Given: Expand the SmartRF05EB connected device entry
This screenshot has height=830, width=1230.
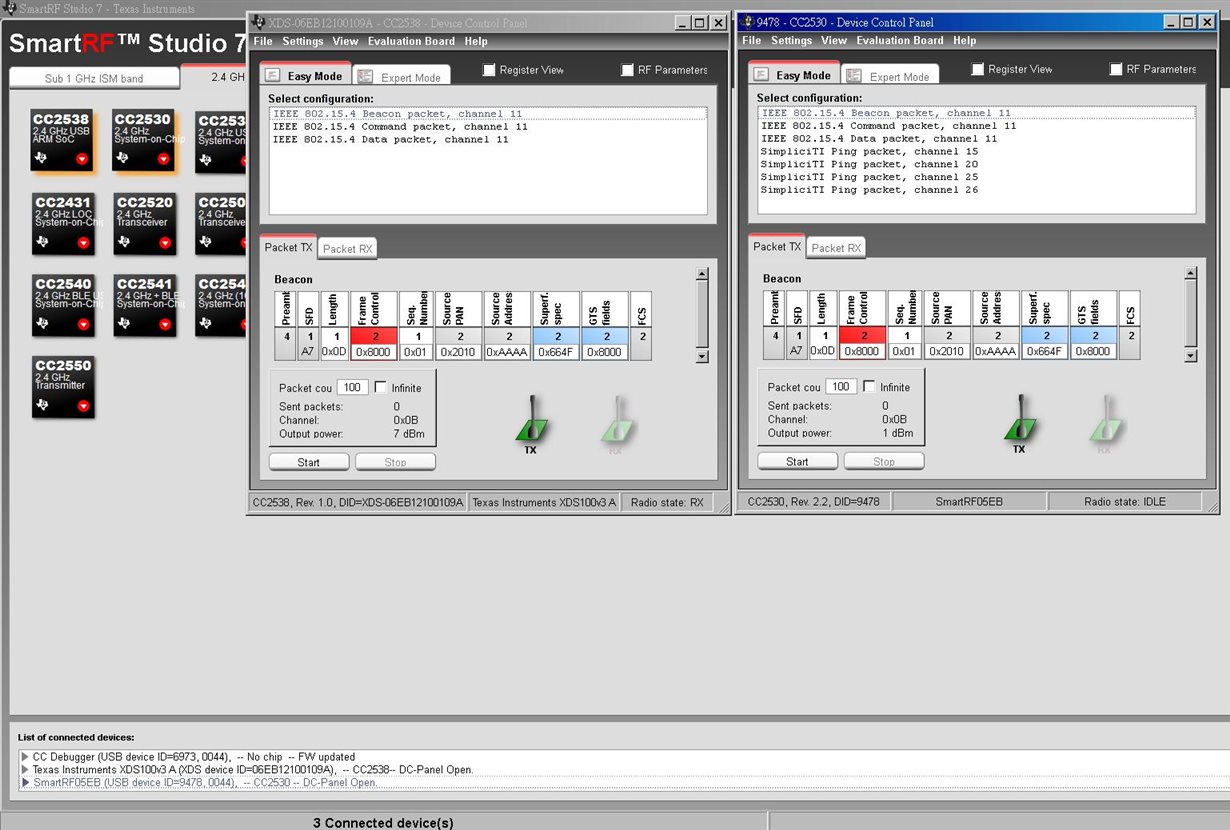Looking at the screenshot, I should click(x=25, y=782).
